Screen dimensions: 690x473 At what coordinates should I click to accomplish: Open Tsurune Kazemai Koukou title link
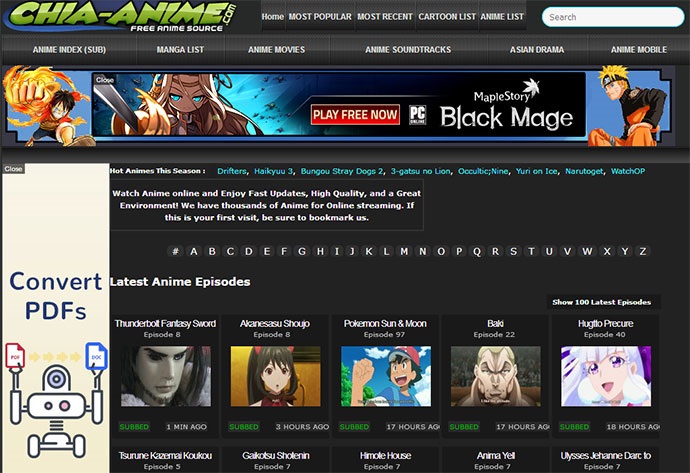coord(165,455)
